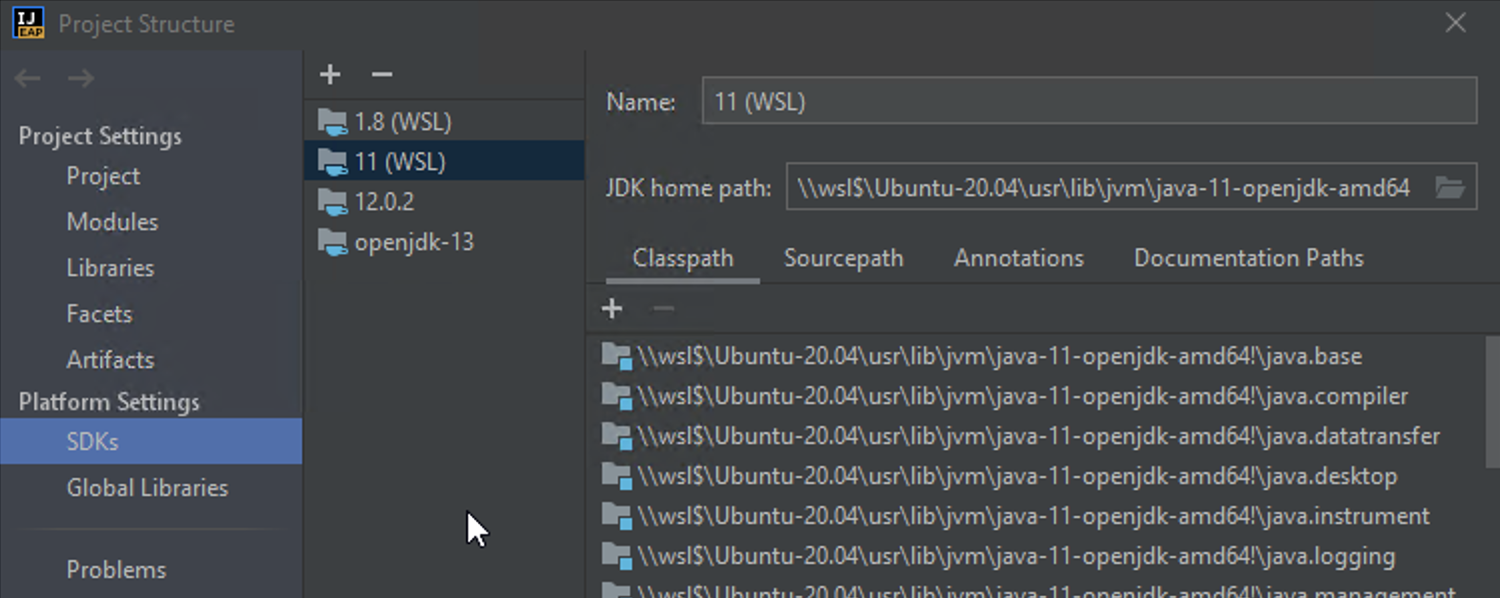Open the Global Libraries section

coord(145,488)
